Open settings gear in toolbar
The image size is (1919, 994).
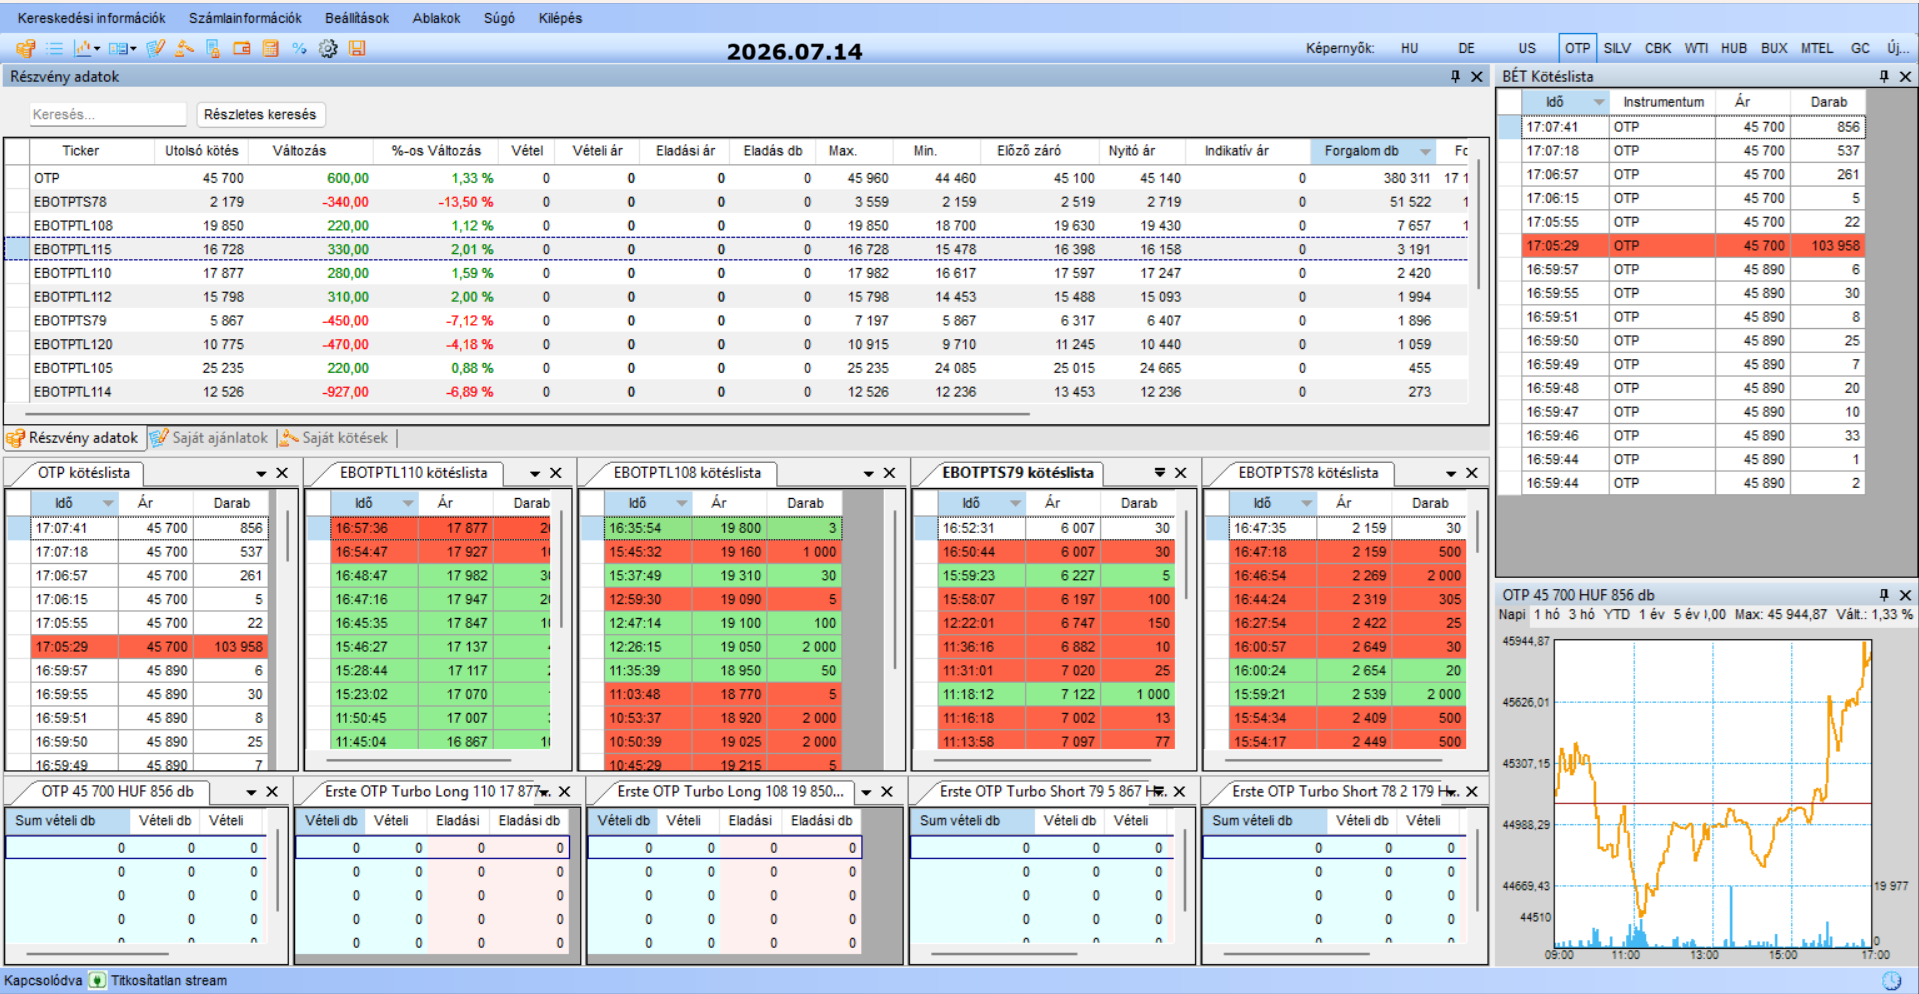pos(328,48)
